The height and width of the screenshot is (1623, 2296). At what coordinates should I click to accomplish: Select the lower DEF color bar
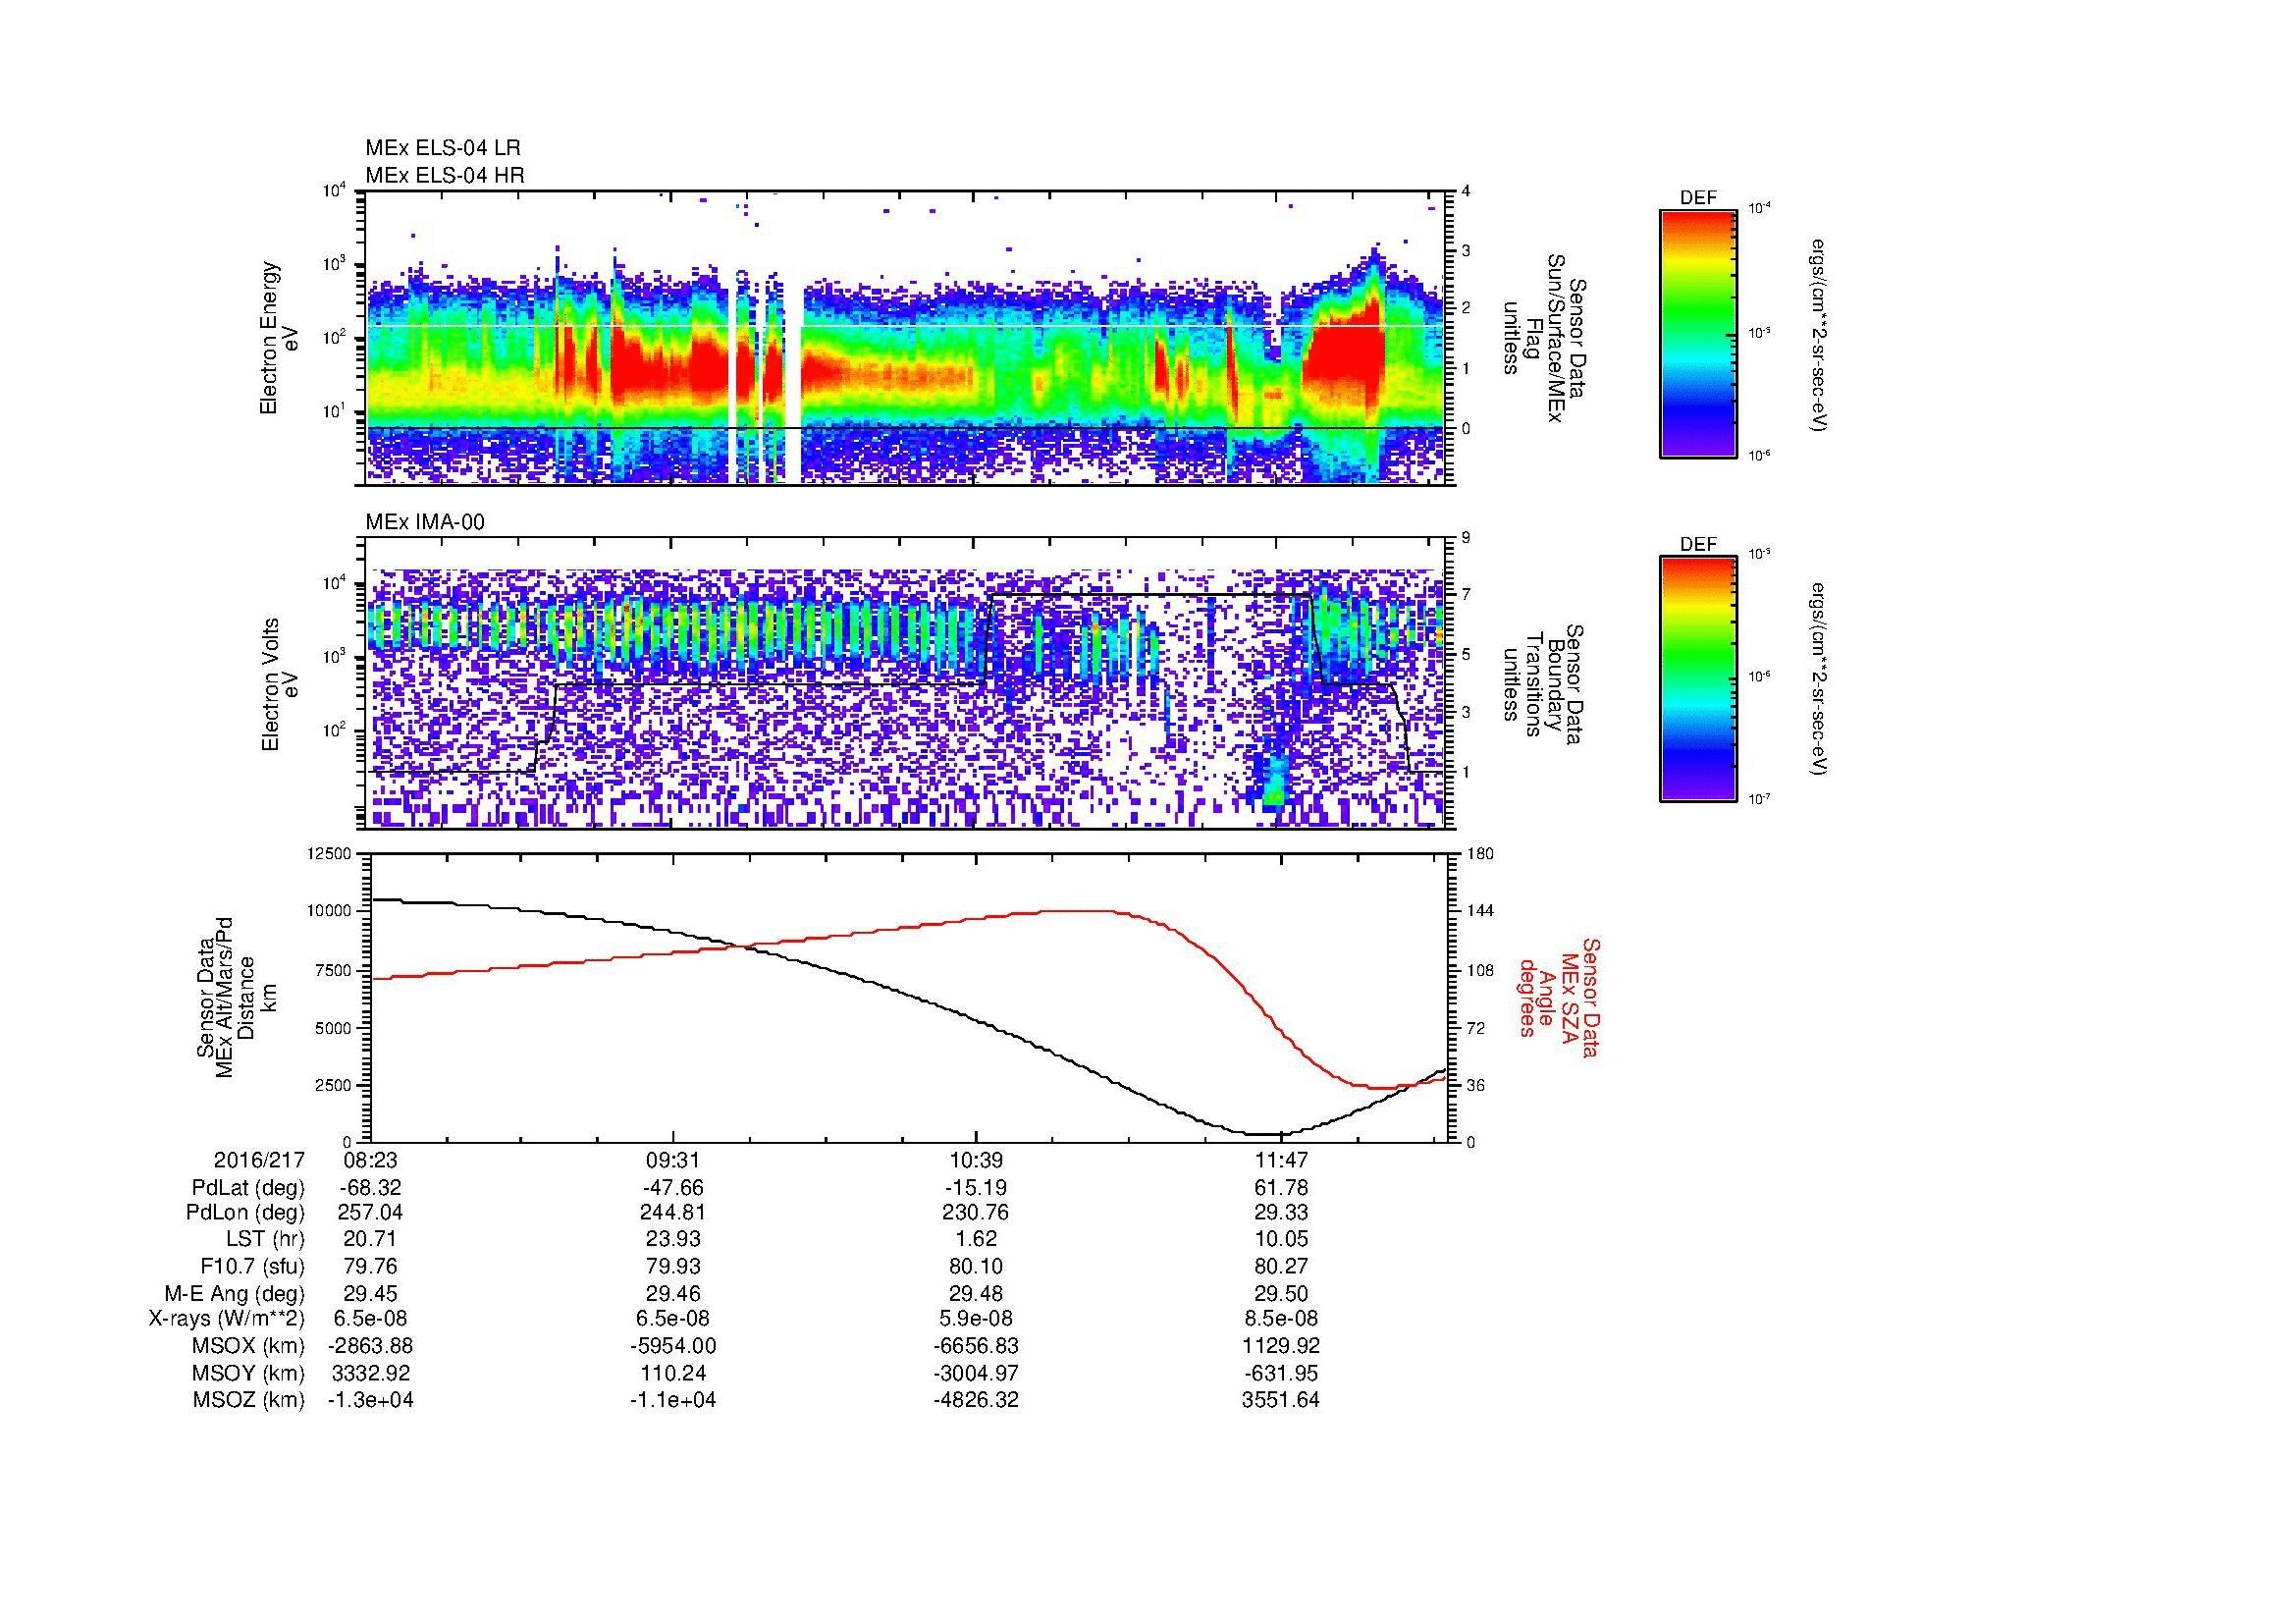pyautogui.click(x=1697, y=680)
